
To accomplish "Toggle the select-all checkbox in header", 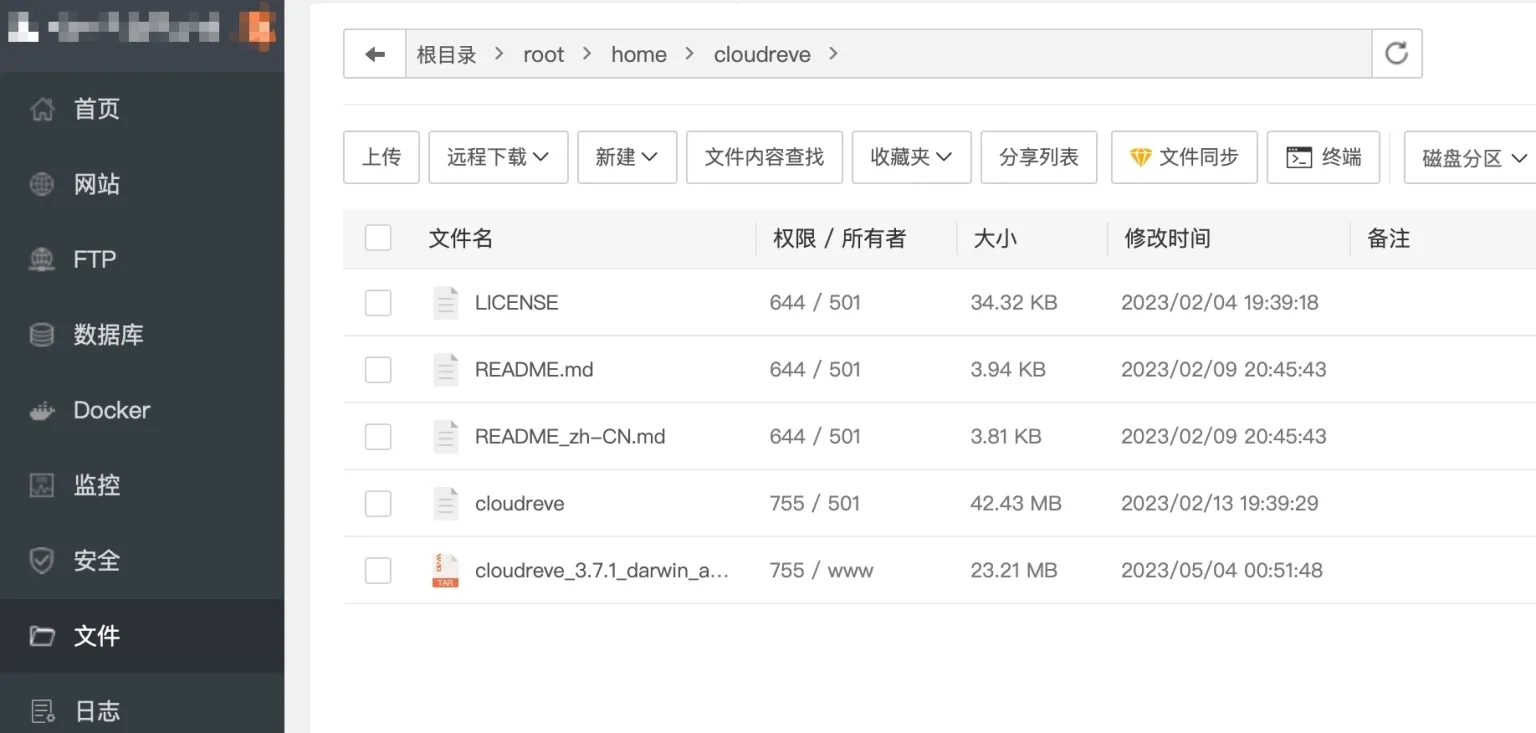I will [x=378, y=238].
